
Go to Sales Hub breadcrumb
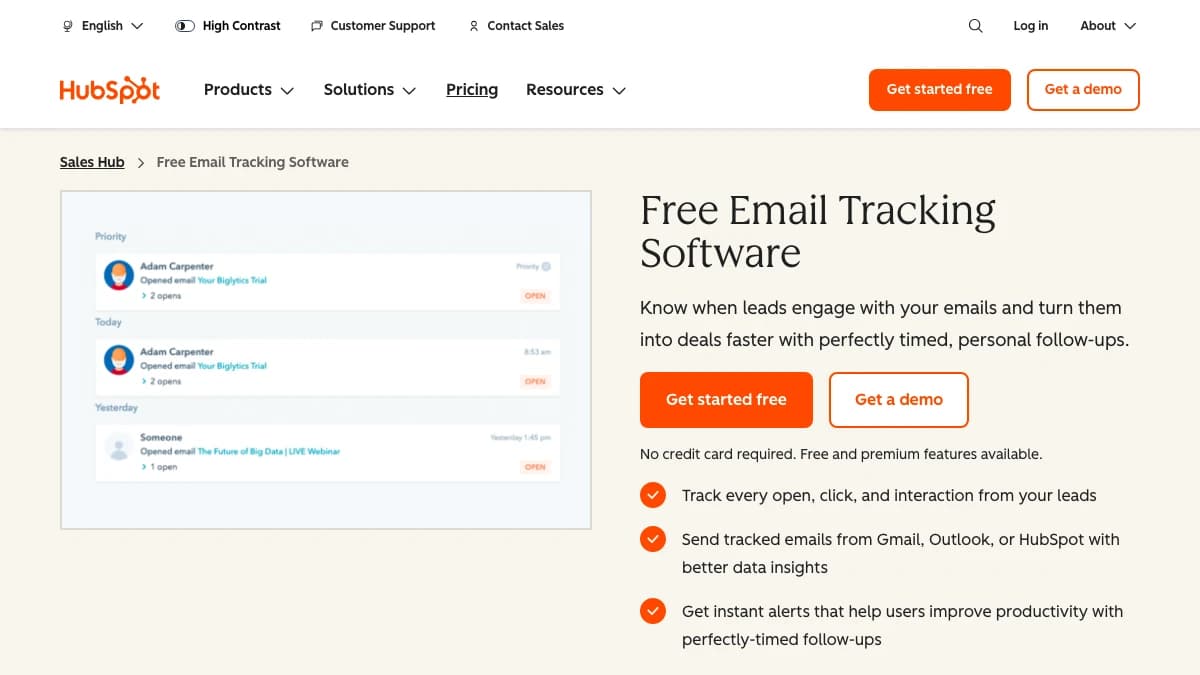coord(92,162)
